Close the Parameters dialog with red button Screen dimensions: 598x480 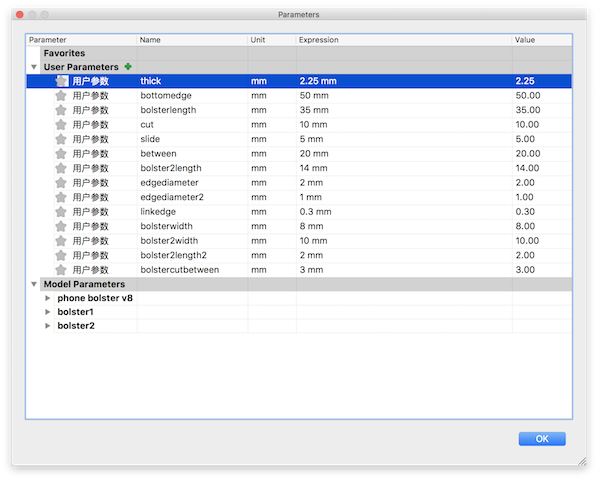click(x=20, y=14)
